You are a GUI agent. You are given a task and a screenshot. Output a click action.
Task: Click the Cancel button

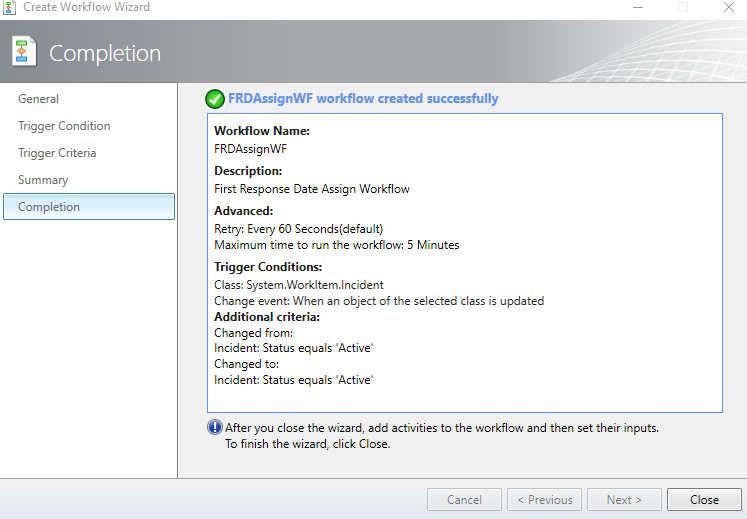(464, 499)
